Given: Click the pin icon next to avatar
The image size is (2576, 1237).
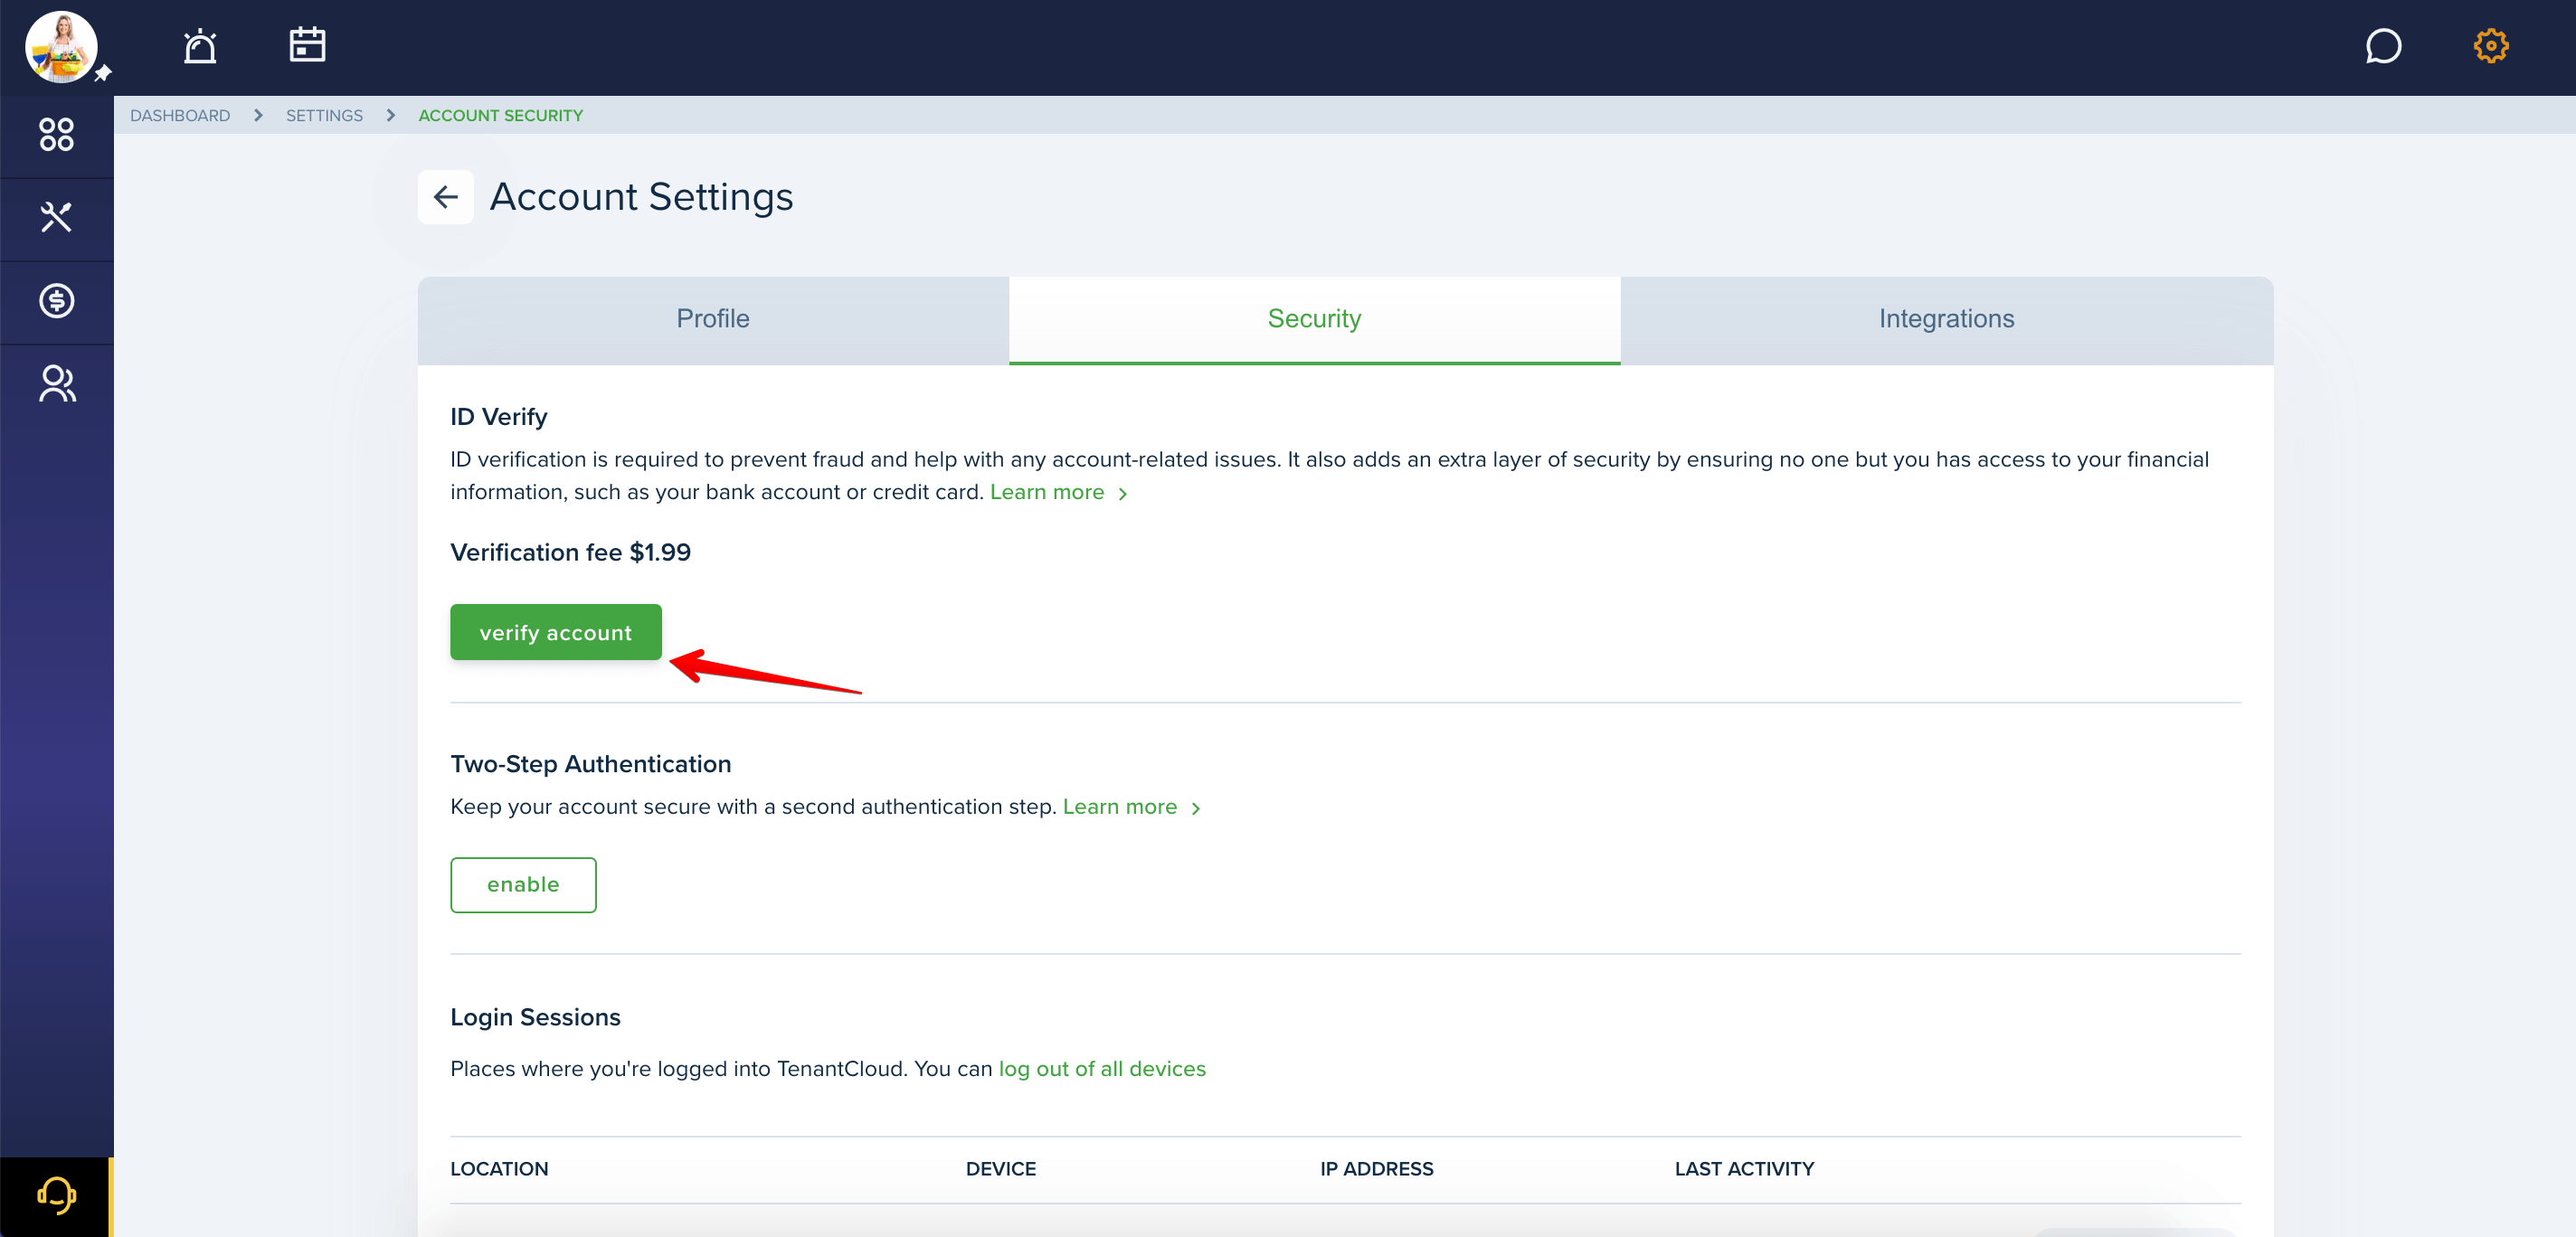Looking at the screenshot, I should pyautogui.click(x=103, y=73).
